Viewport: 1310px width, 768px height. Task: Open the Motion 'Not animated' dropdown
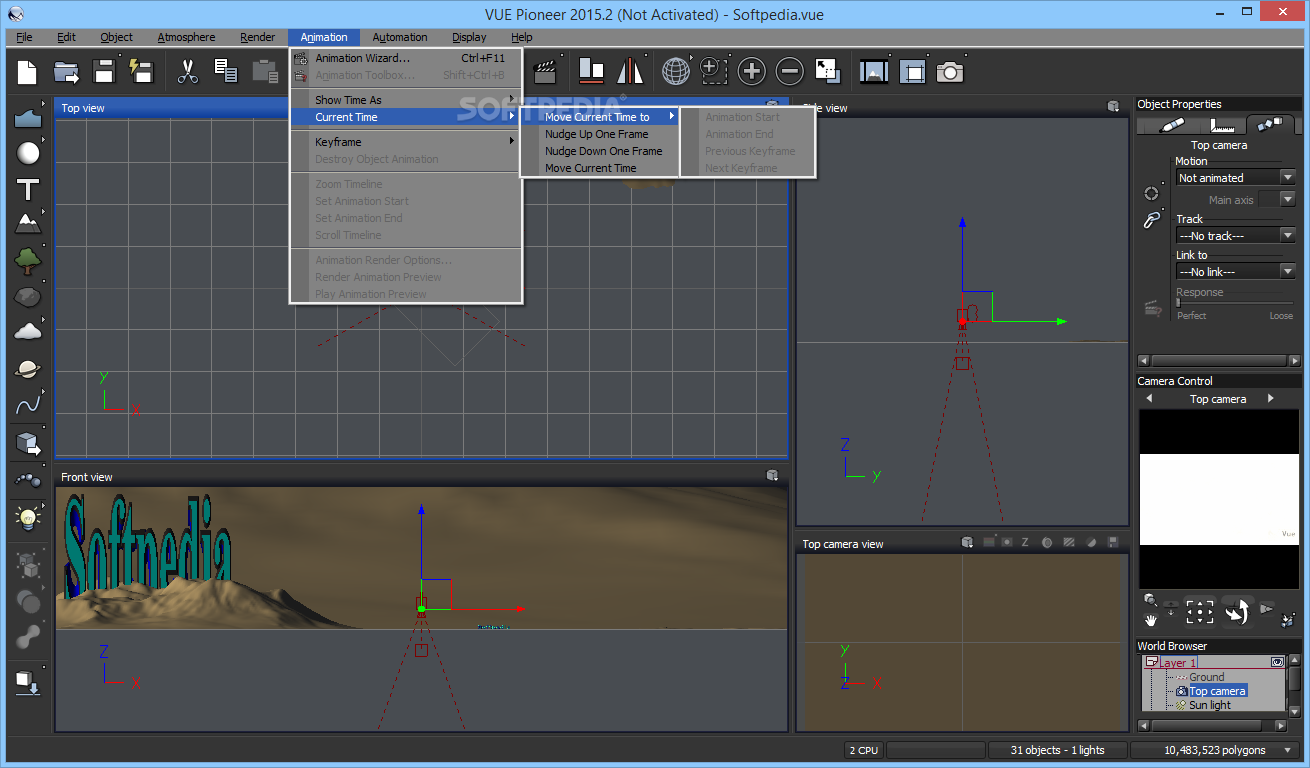[x=1236, y=177]
